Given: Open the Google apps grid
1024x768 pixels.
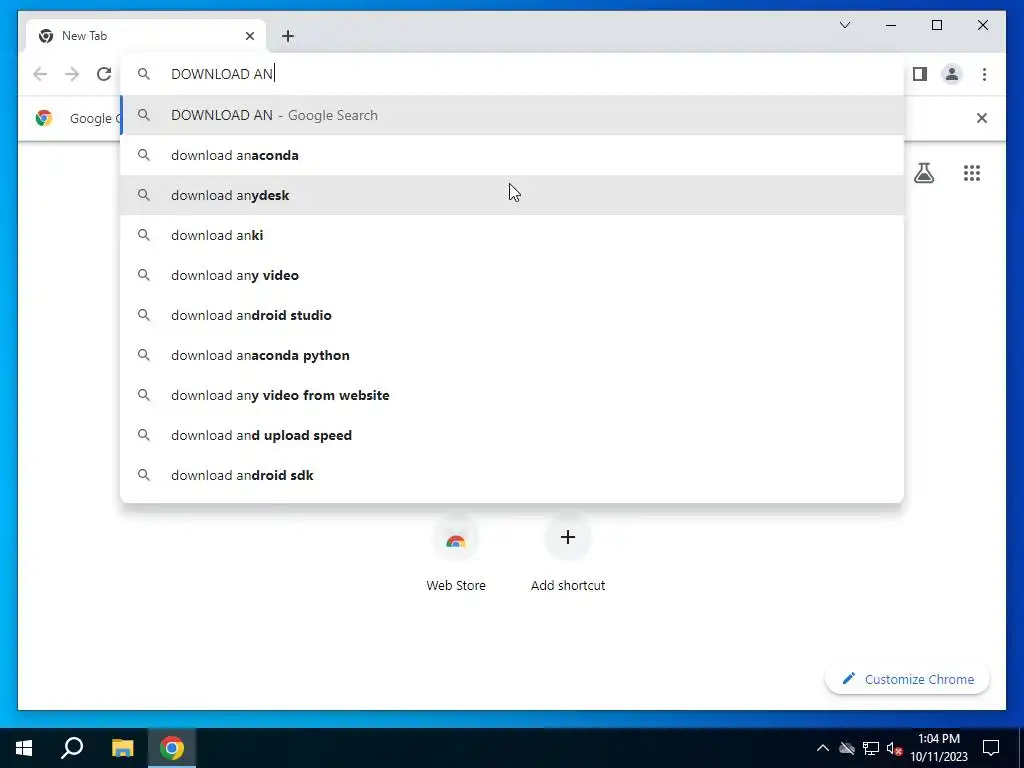Looking at the screenshot, I should tap(972, 173).
